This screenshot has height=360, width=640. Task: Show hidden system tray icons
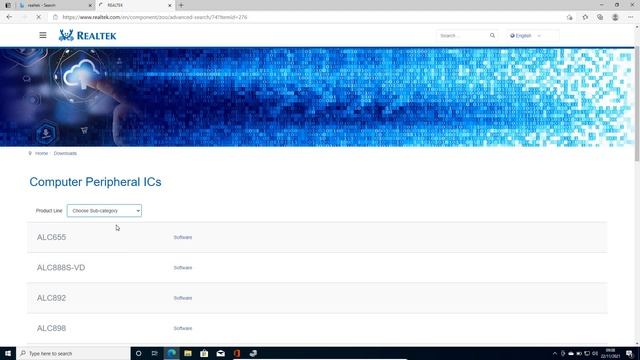(x=555, y=353)
